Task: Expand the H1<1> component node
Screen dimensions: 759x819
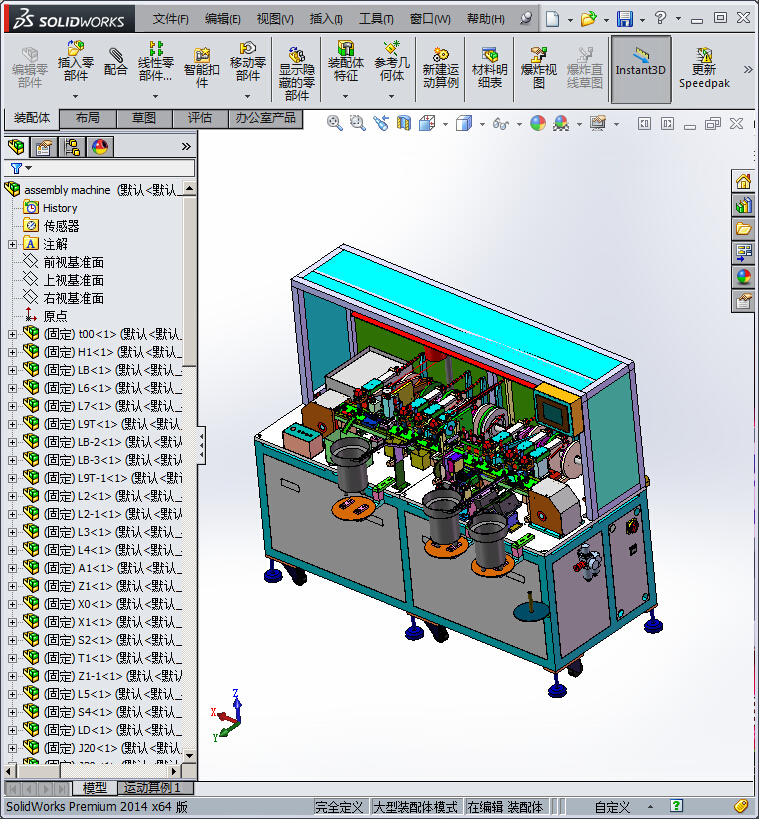Action: [x=12, y=352]
